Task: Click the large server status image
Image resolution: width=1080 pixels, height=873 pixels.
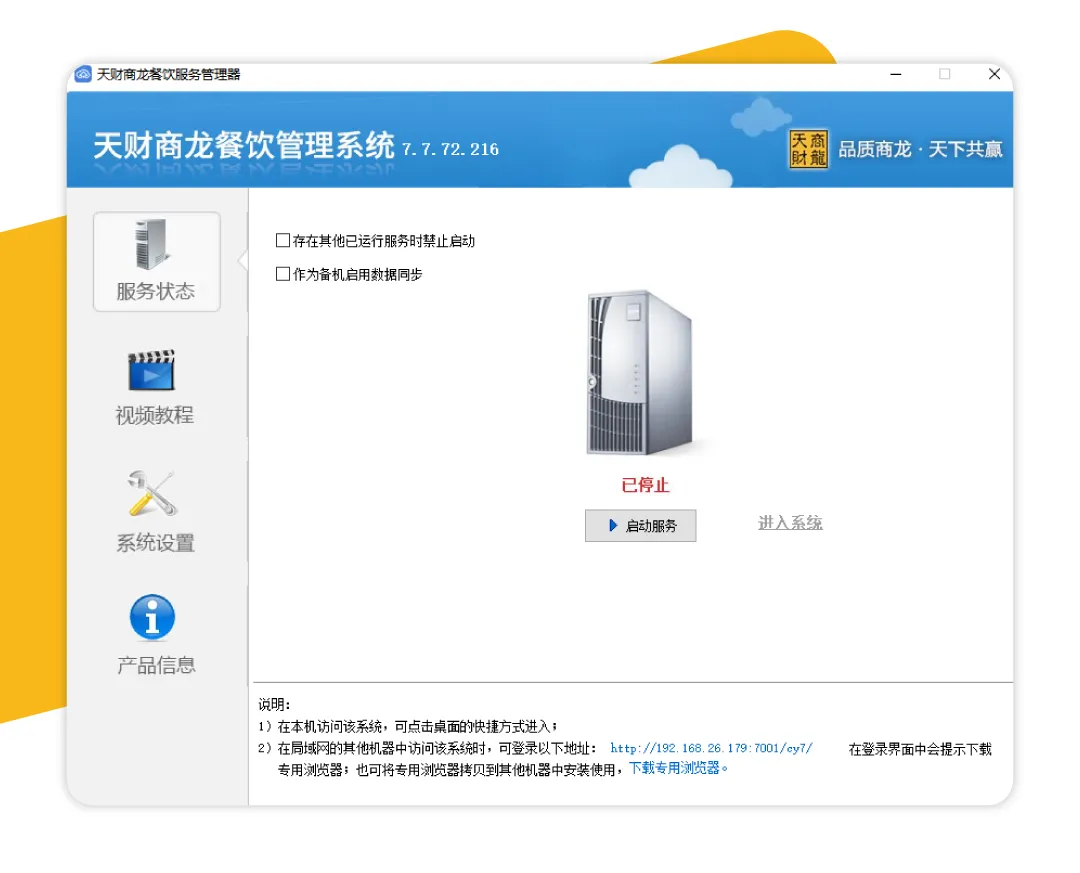Action: pos(639,373)
